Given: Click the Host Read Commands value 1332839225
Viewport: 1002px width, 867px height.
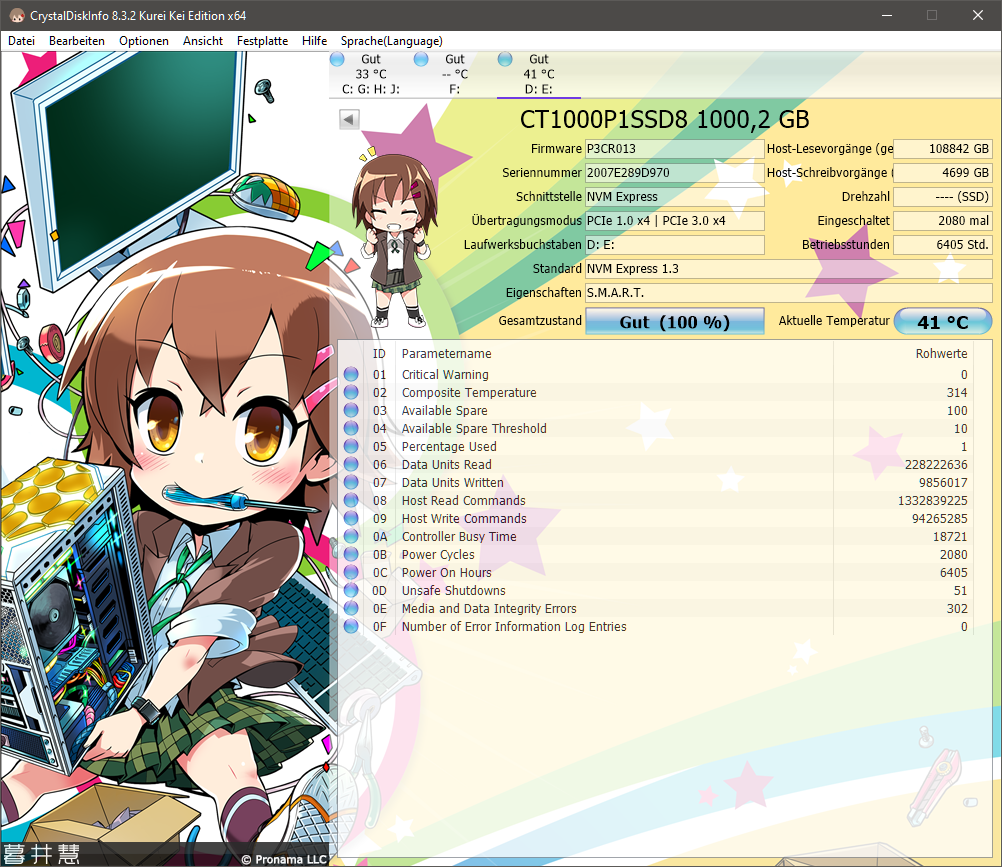Looking at the screenshot, I should tap(933, 500).
